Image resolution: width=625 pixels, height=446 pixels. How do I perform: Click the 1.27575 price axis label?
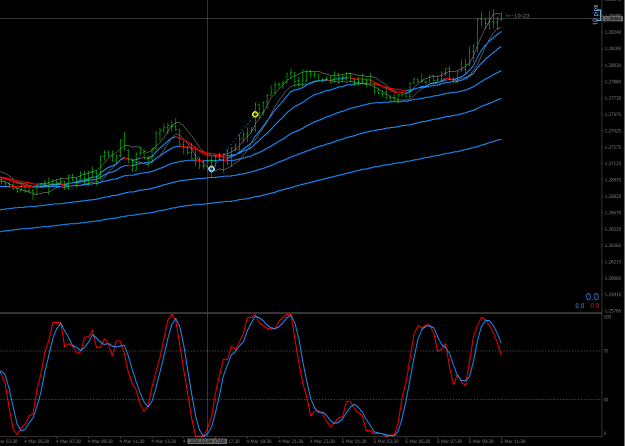click(x=613, y=114)
